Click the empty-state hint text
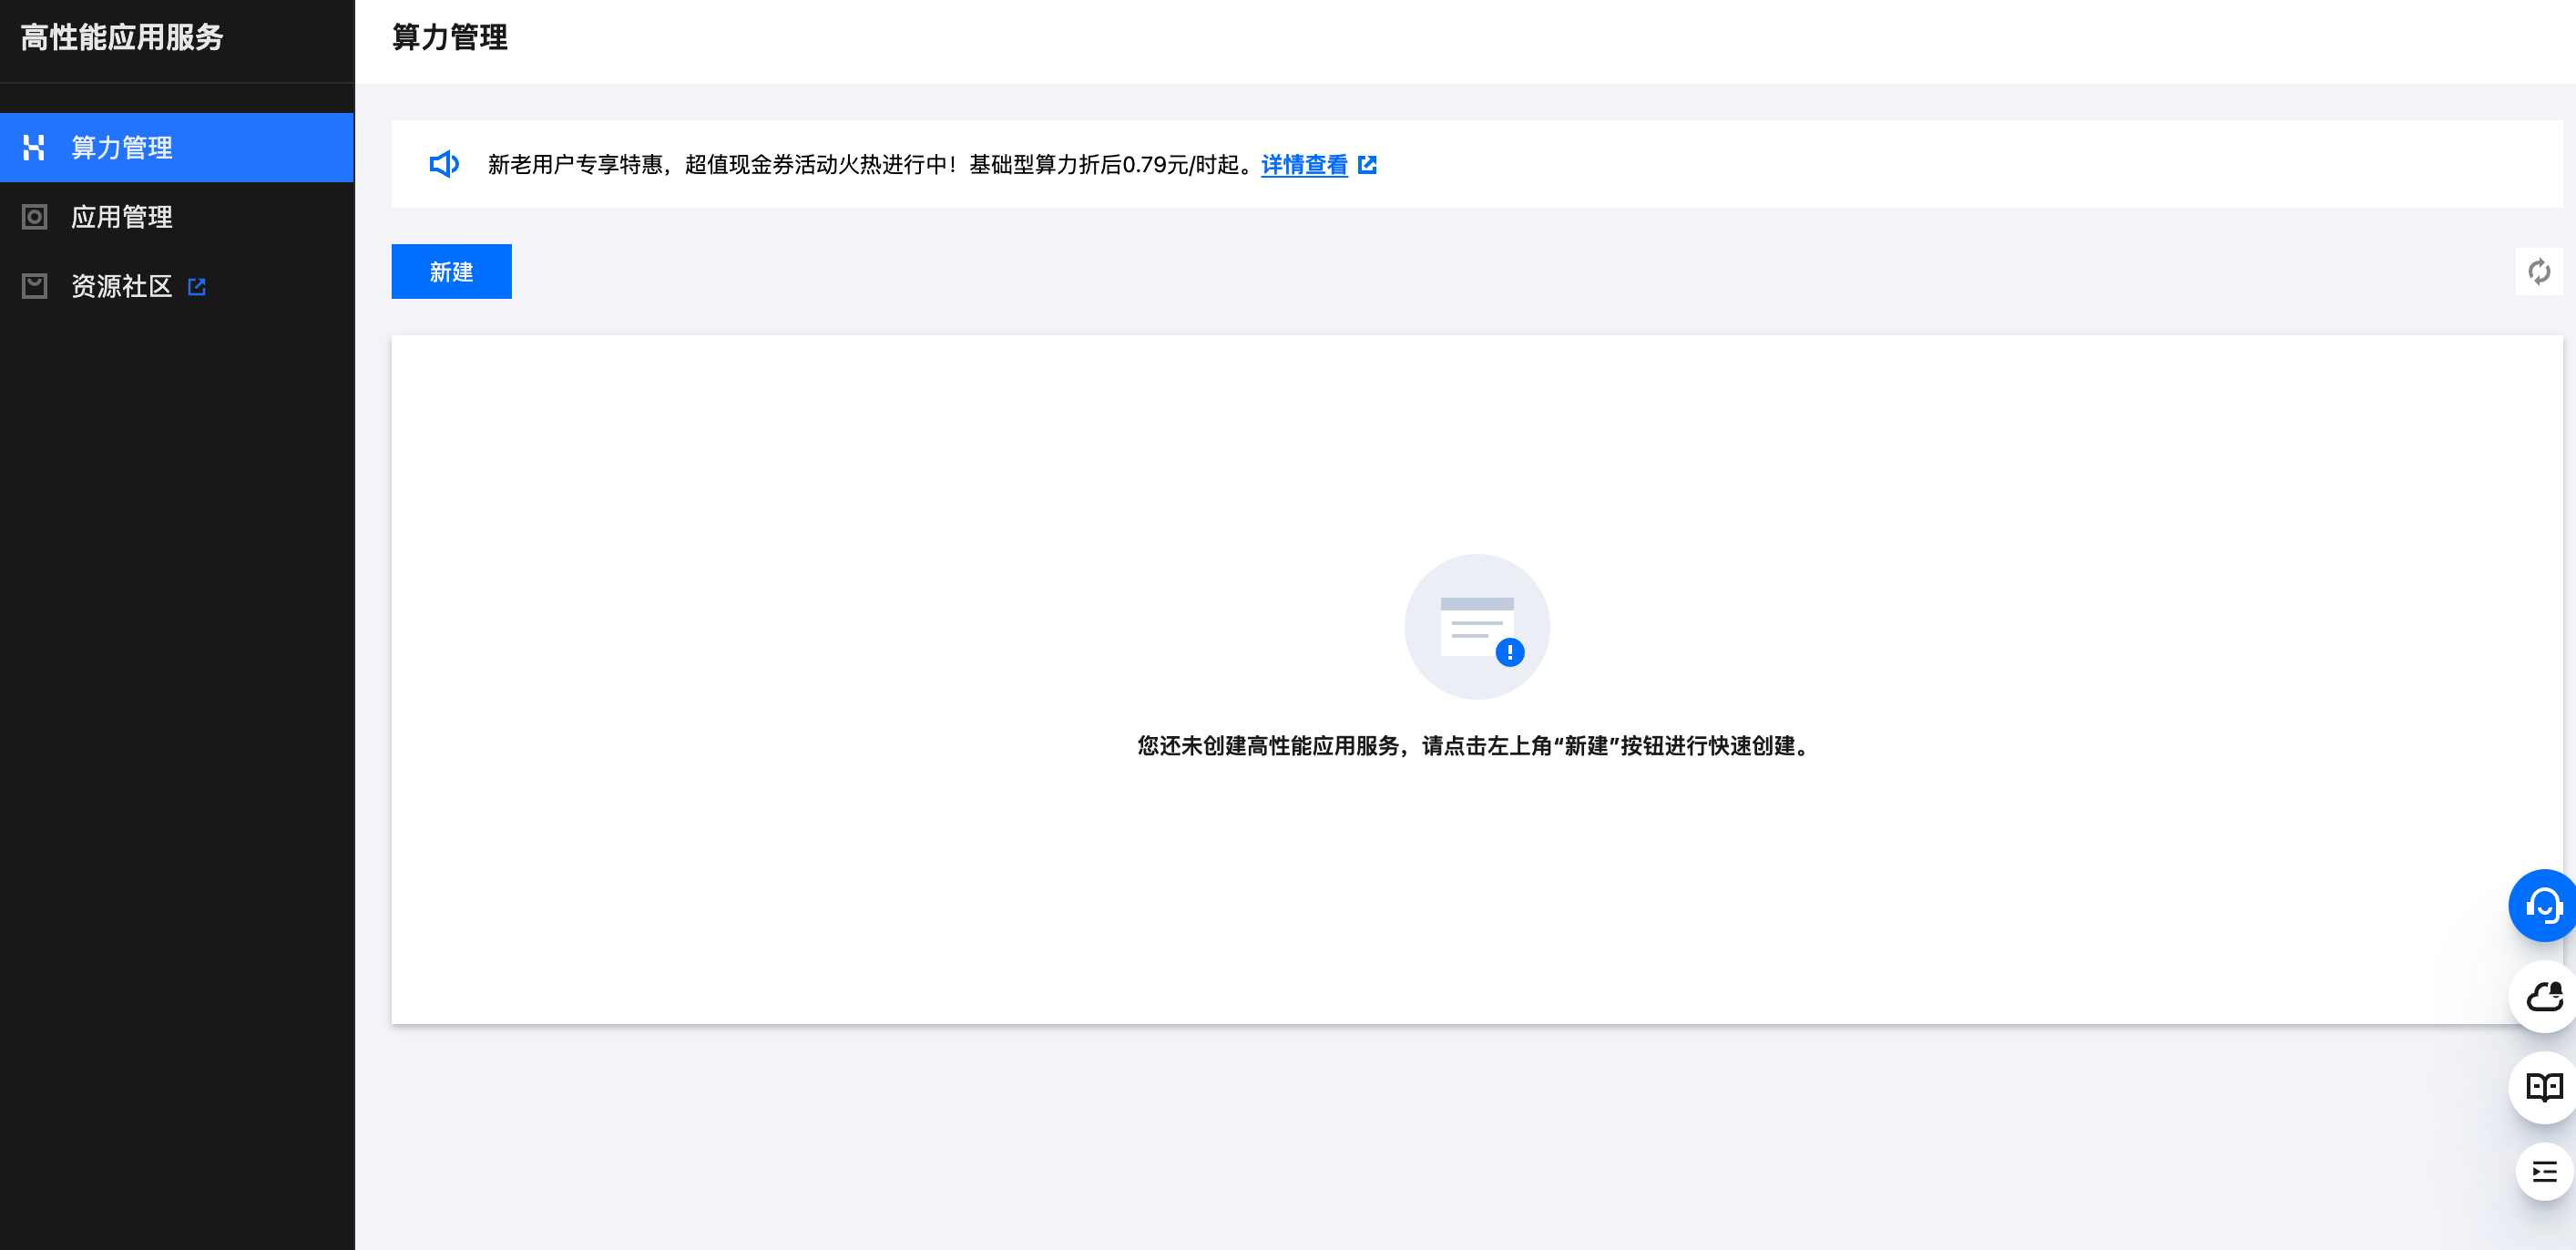Screen dimensions: 2576x1250 point(1476,746)
